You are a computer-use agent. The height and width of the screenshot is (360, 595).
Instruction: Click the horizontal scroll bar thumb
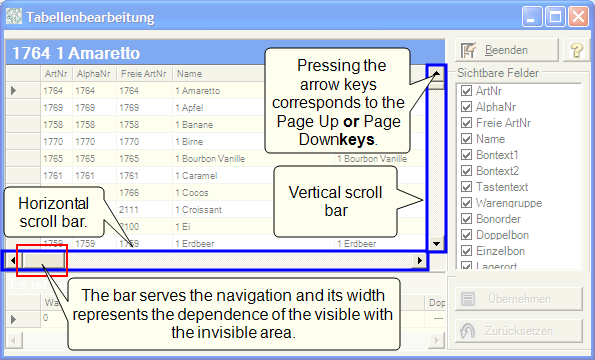point(43,261)
